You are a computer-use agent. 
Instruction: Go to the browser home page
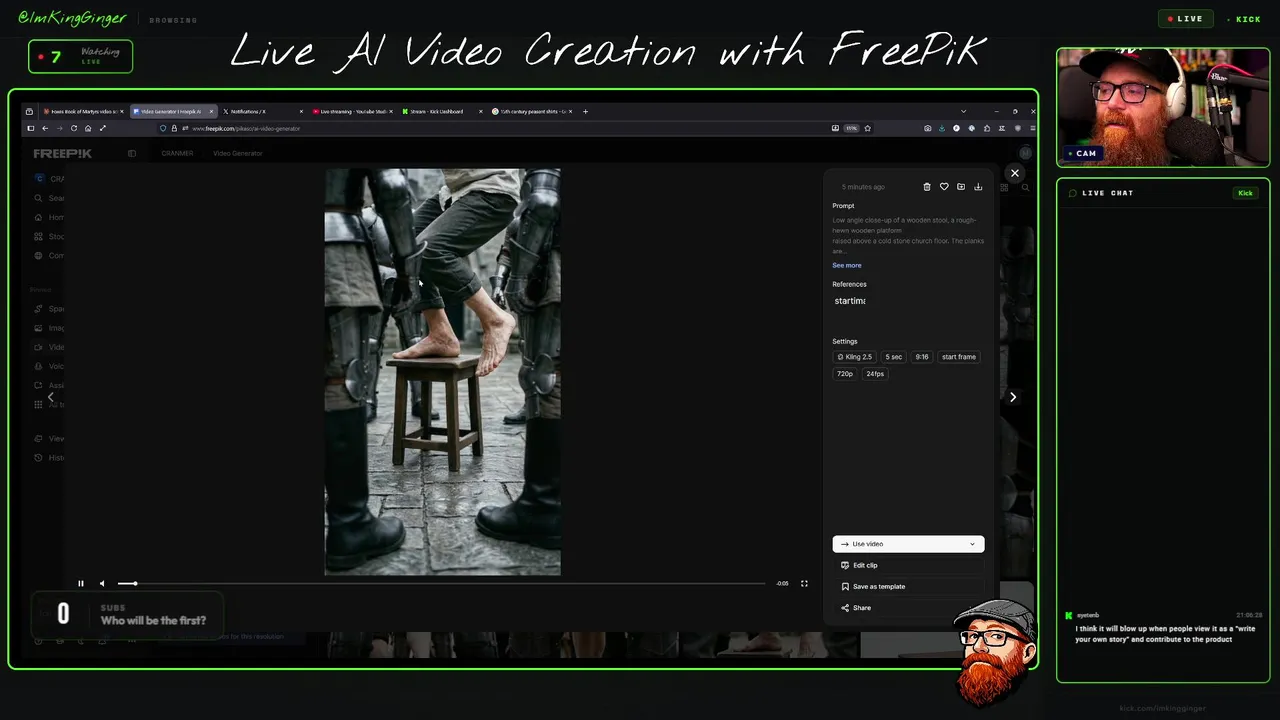pos(88,128)
